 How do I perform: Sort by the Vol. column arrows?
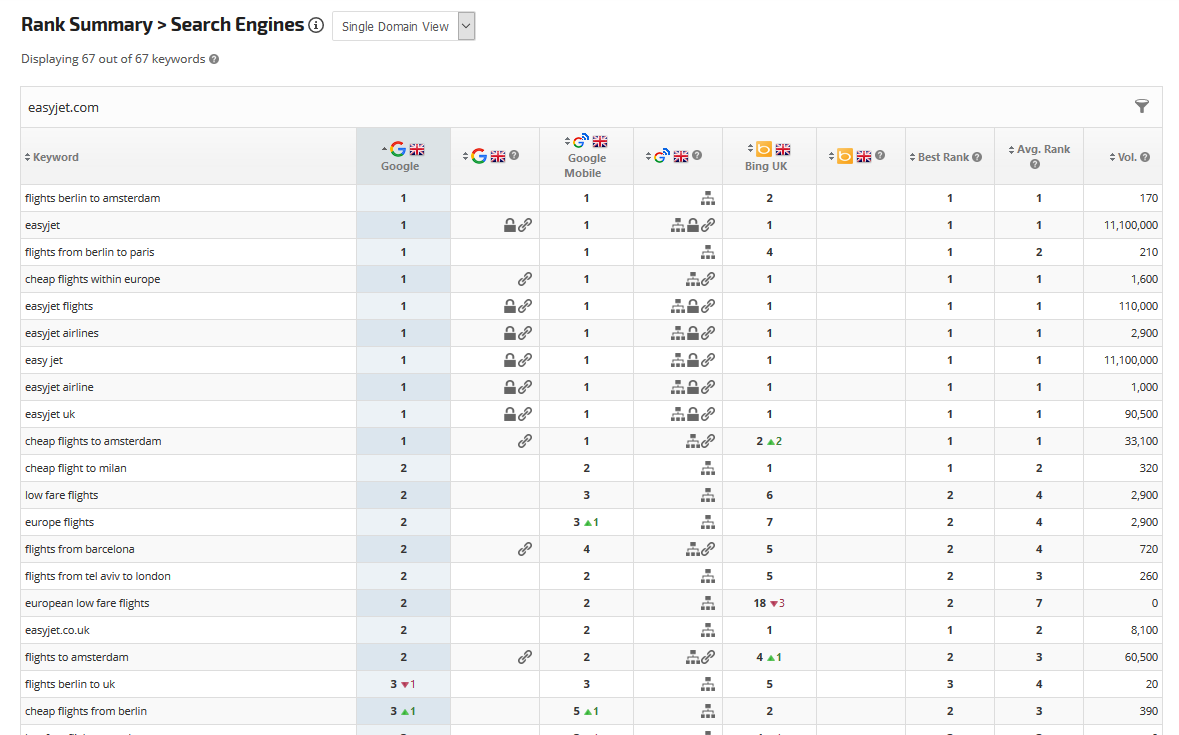pyautogui.click(x=1111, y=157)
